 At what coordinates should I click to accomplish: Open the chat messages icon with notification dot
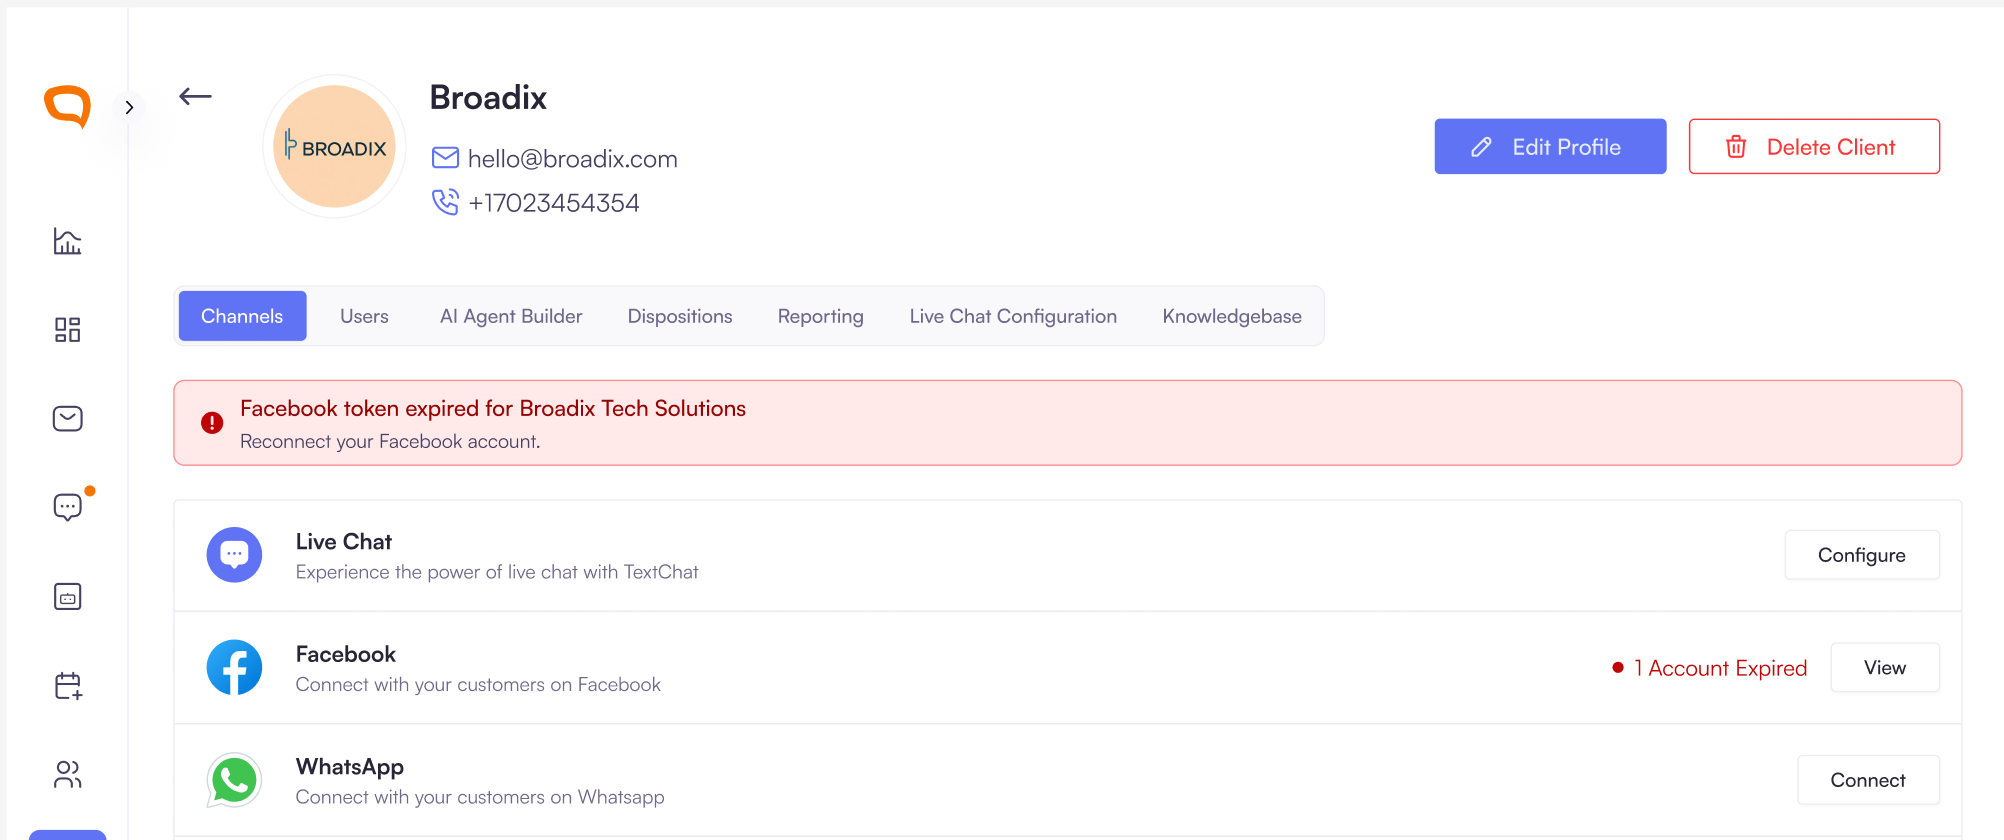pyautogui.click(x=69, y=506)
